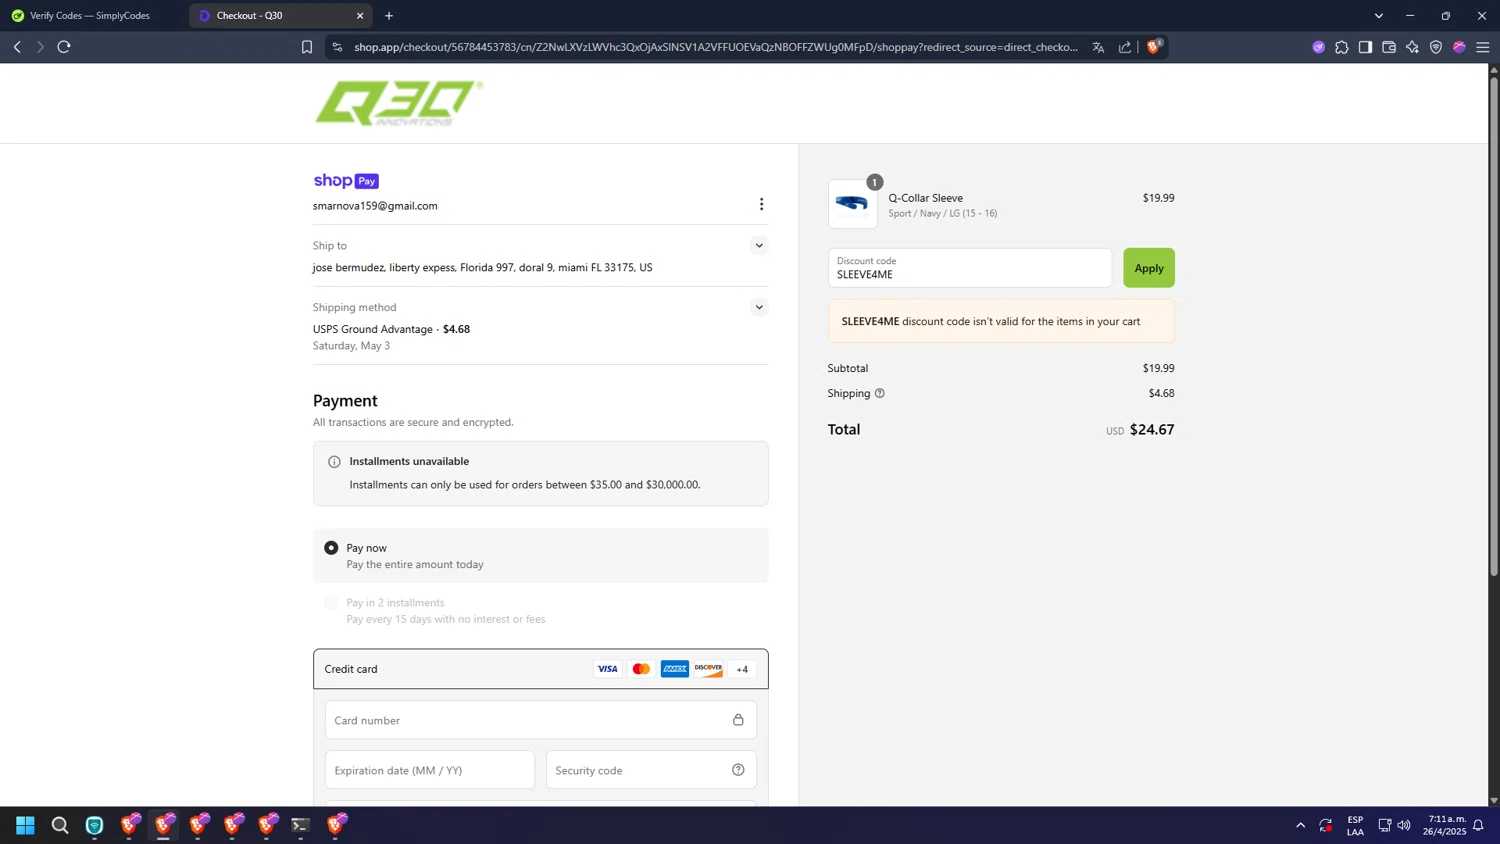Open the site information icon in the address bar
The height and width of the screenshot is (844, 1500).
(x=337, y=47)
